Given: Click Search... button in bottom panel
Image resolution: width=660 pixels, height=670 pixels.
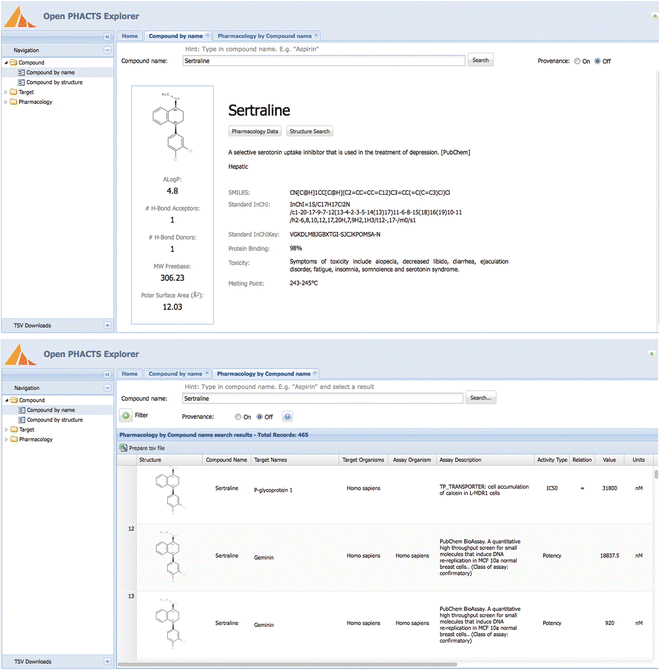Looking at the screenshot, I should (481, 398).
